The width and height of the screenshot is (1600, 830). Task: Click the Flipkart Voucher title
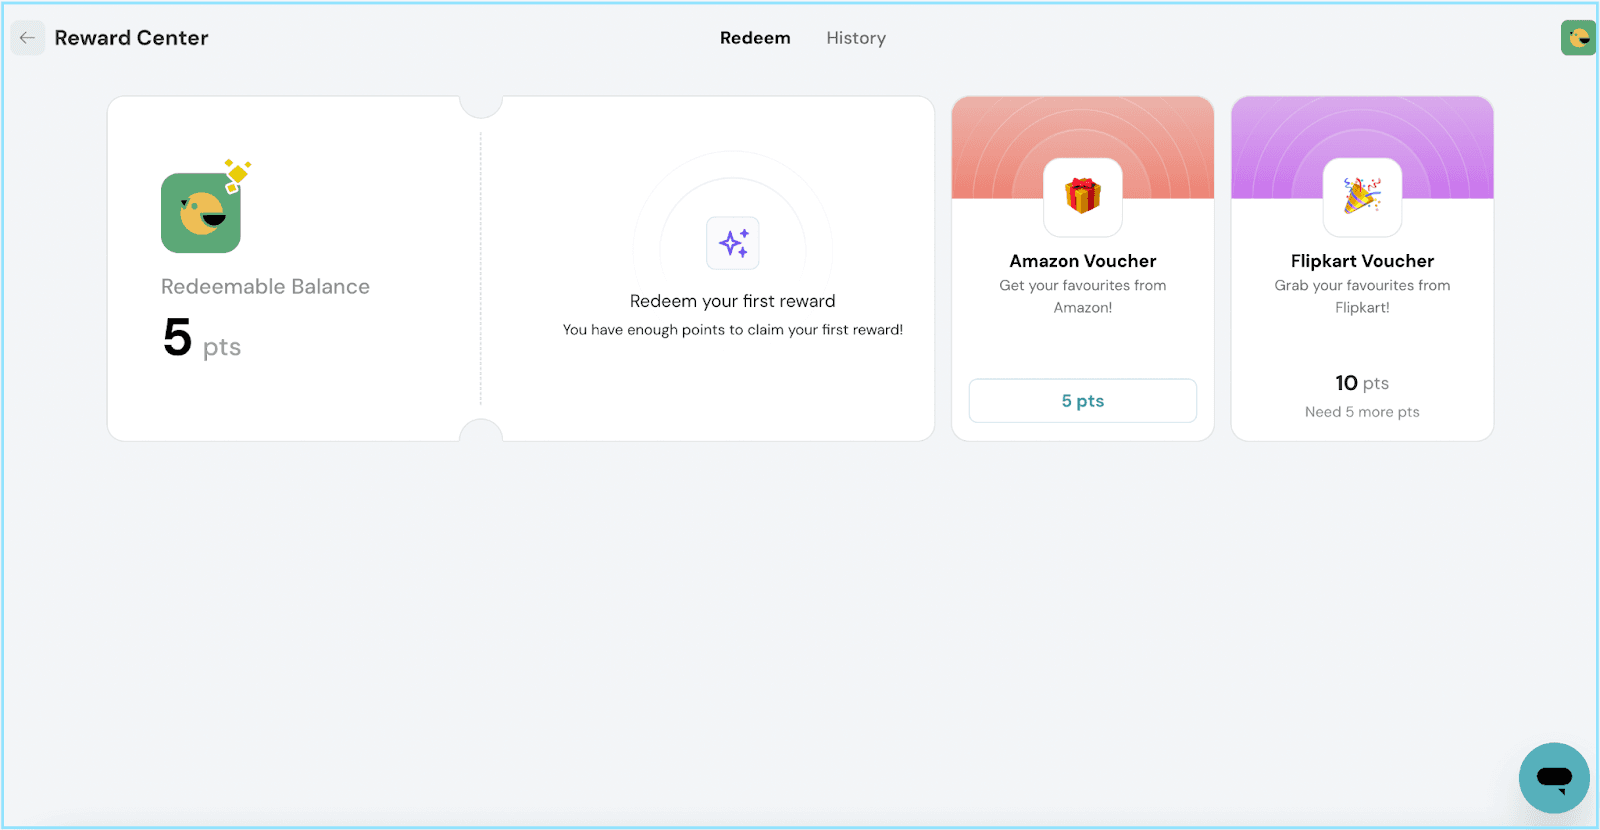pyautogui.click(x=1362, y=261)
